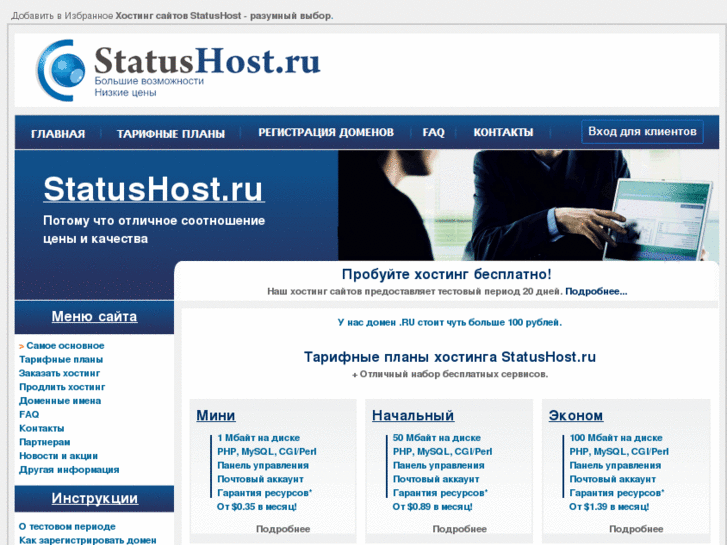This screenshot has height=545, width=727.
Task: Click Подробнее under the Мини plan
Action: [x=283, y=529]
